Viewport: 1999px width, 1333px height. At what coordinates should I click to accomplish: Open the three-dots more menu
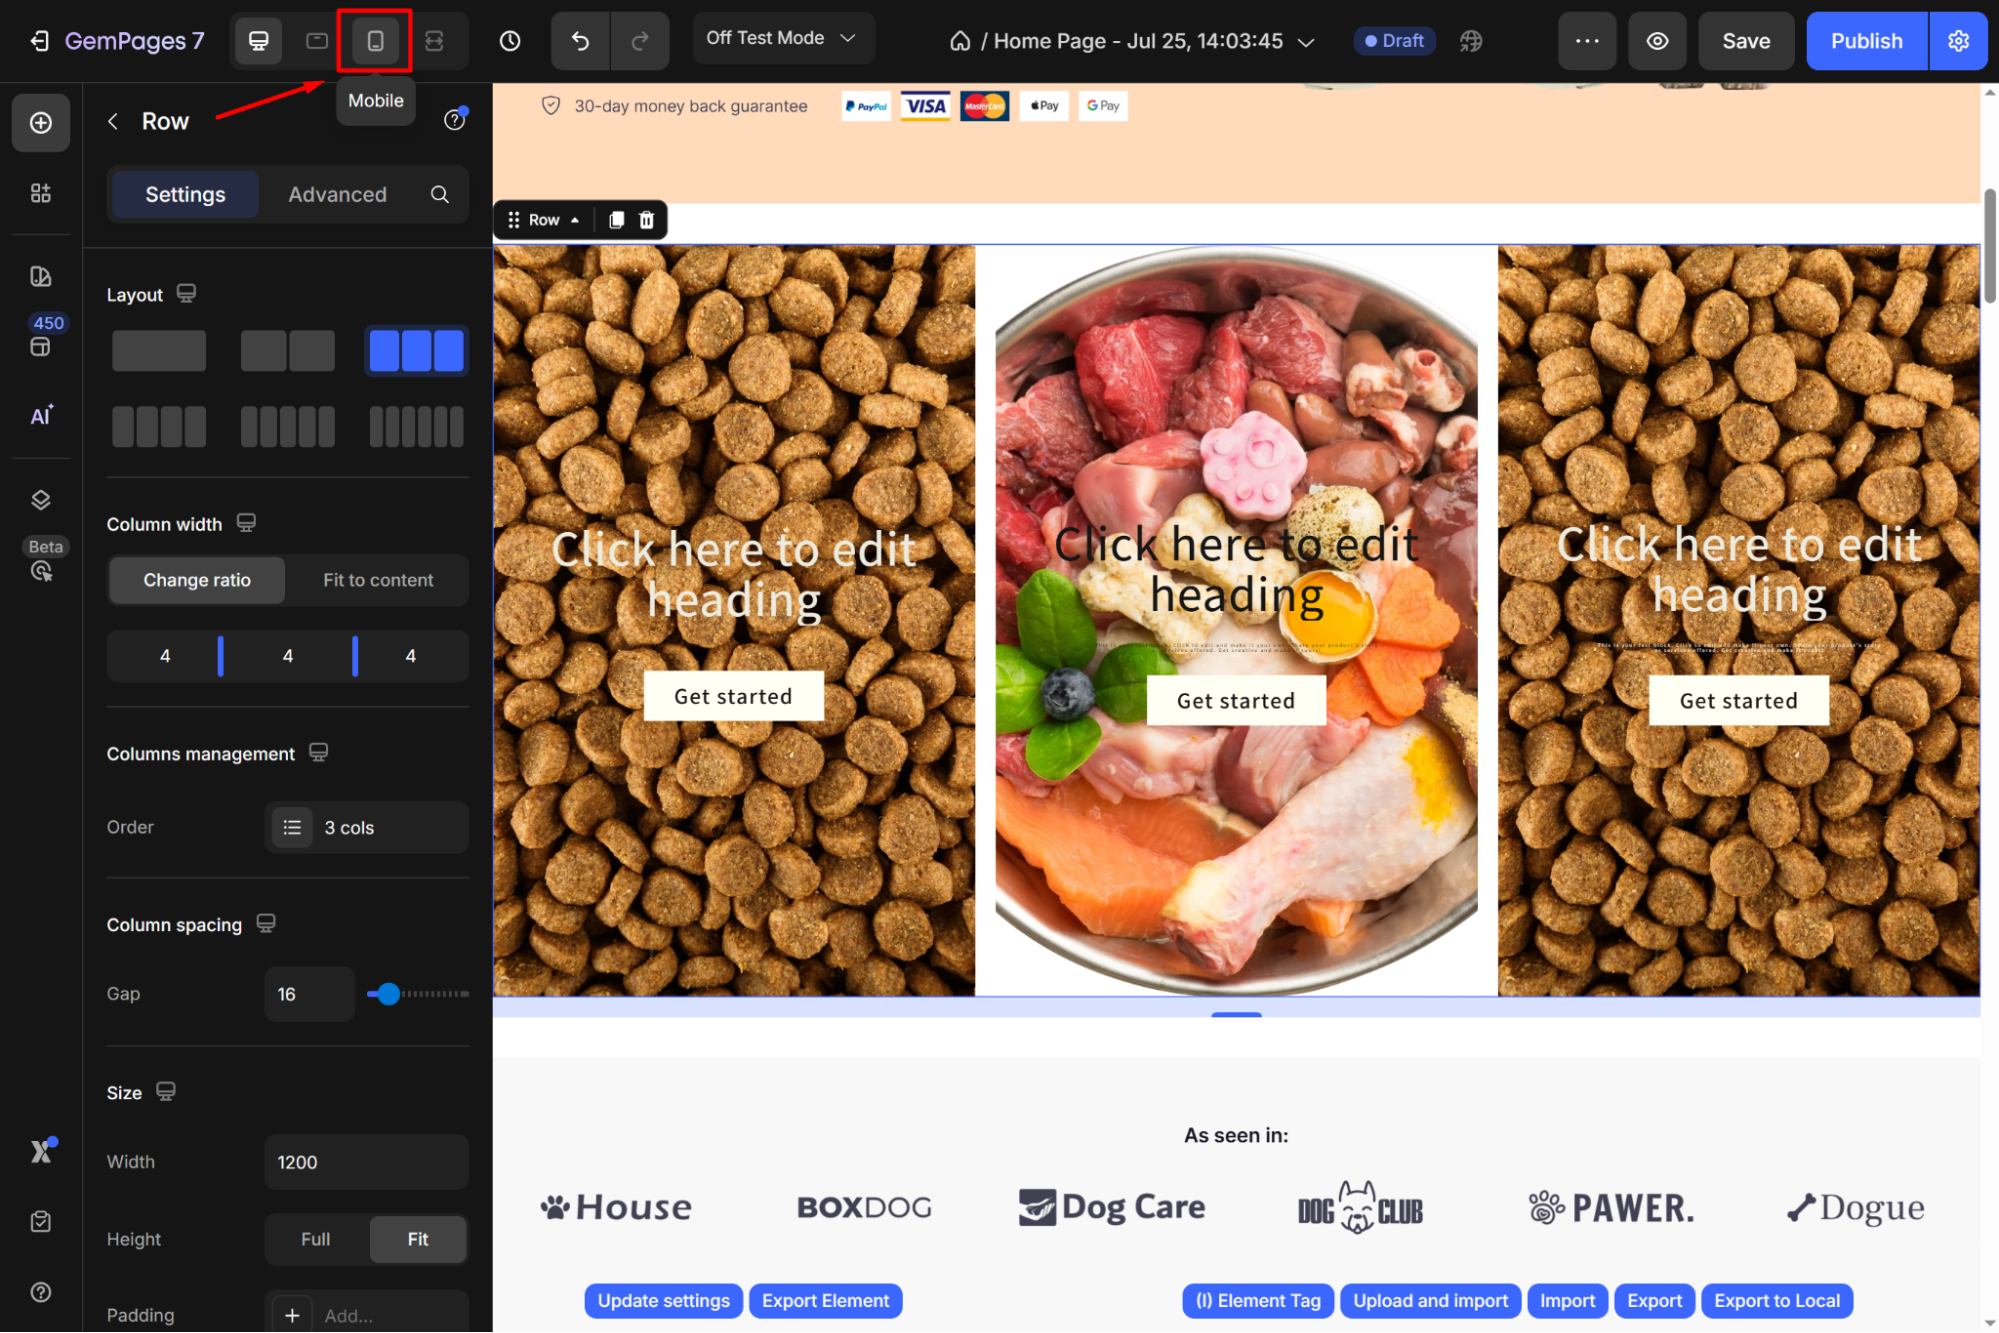[1587, 41]
